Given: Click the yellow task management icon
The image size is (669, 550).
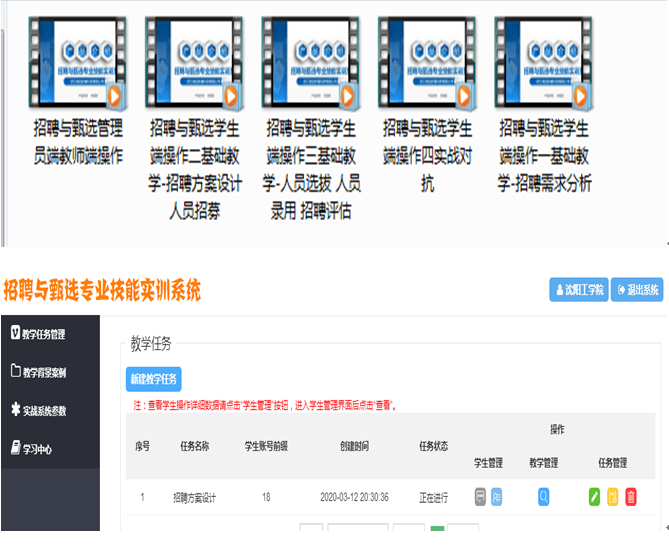Looking at the screenshot, I should (x=612, y=496).
